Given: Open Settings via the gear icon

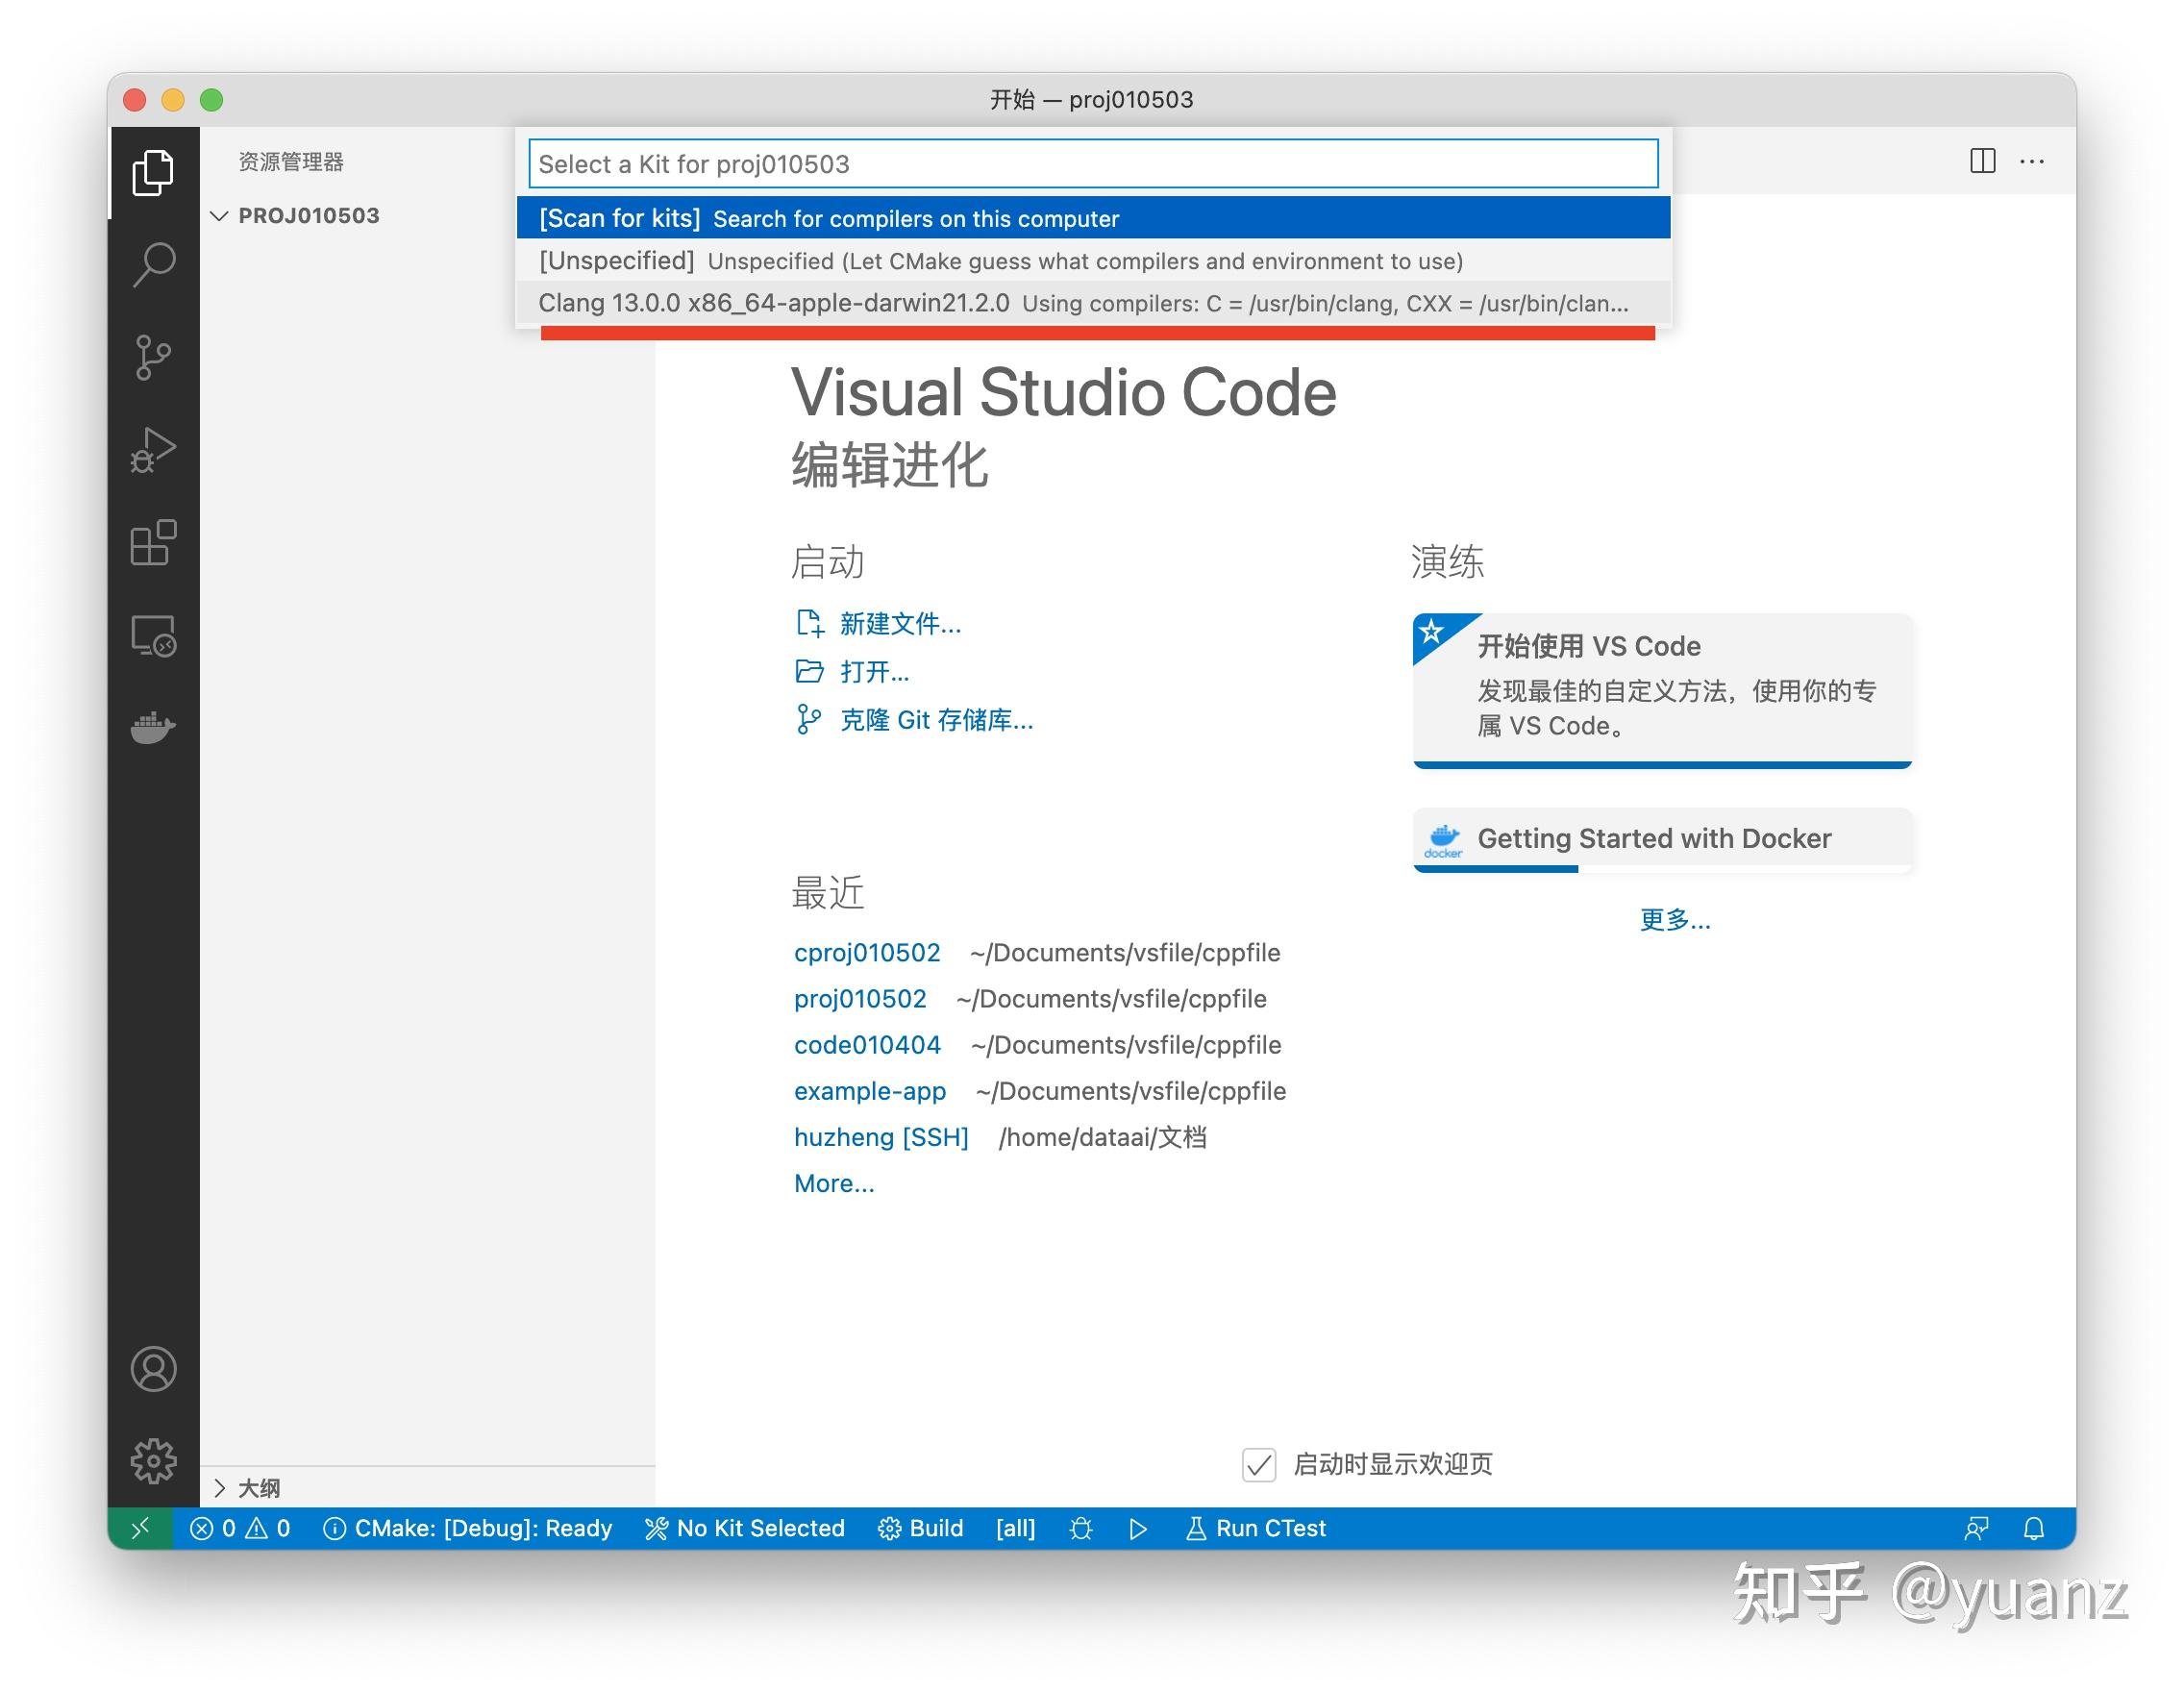Looking at the screenshot, I should pyautogui.click(x=154, y=1460).
